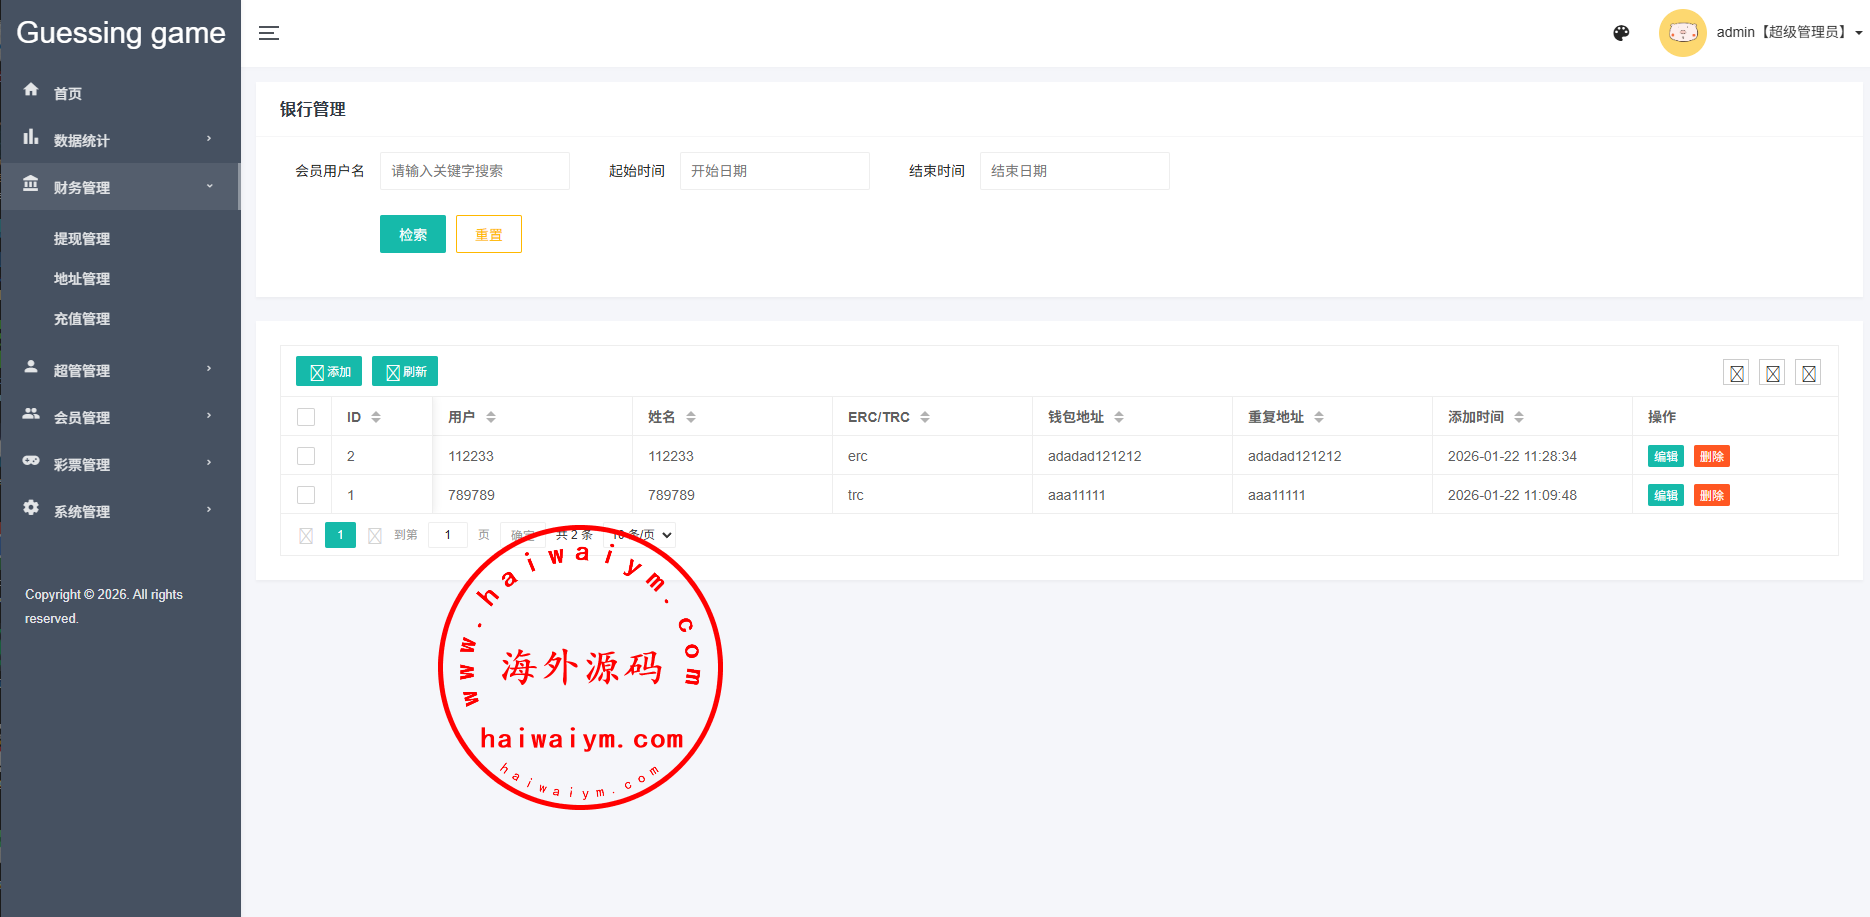Click the 彩票管理 gamepad icon
Screen dimensions: 1870x917
pos(31,461)
